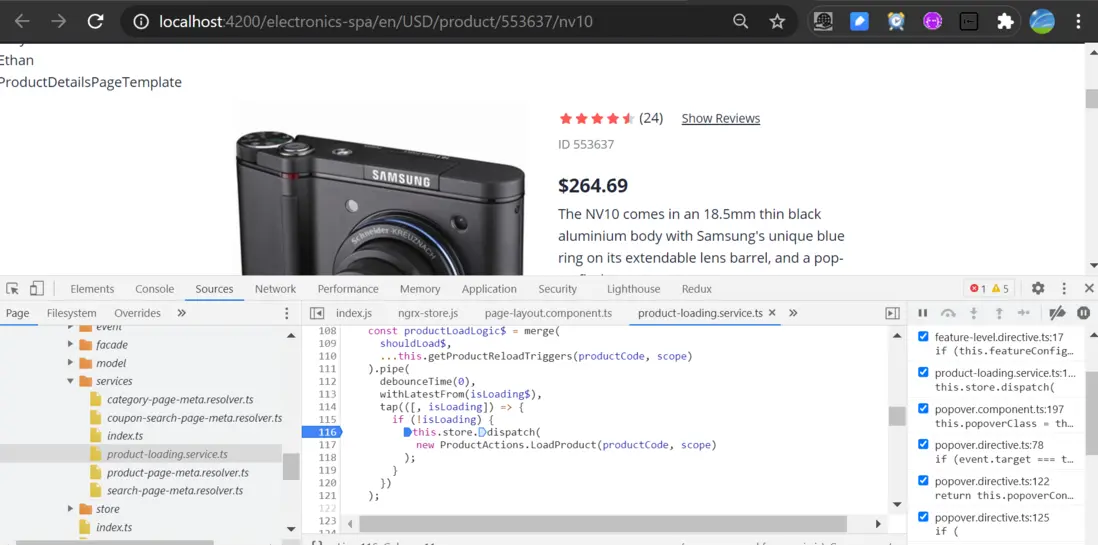Bookmark this page with star icon
Image resolution: width=1098 pixels, height=545 pixels.
777,22
